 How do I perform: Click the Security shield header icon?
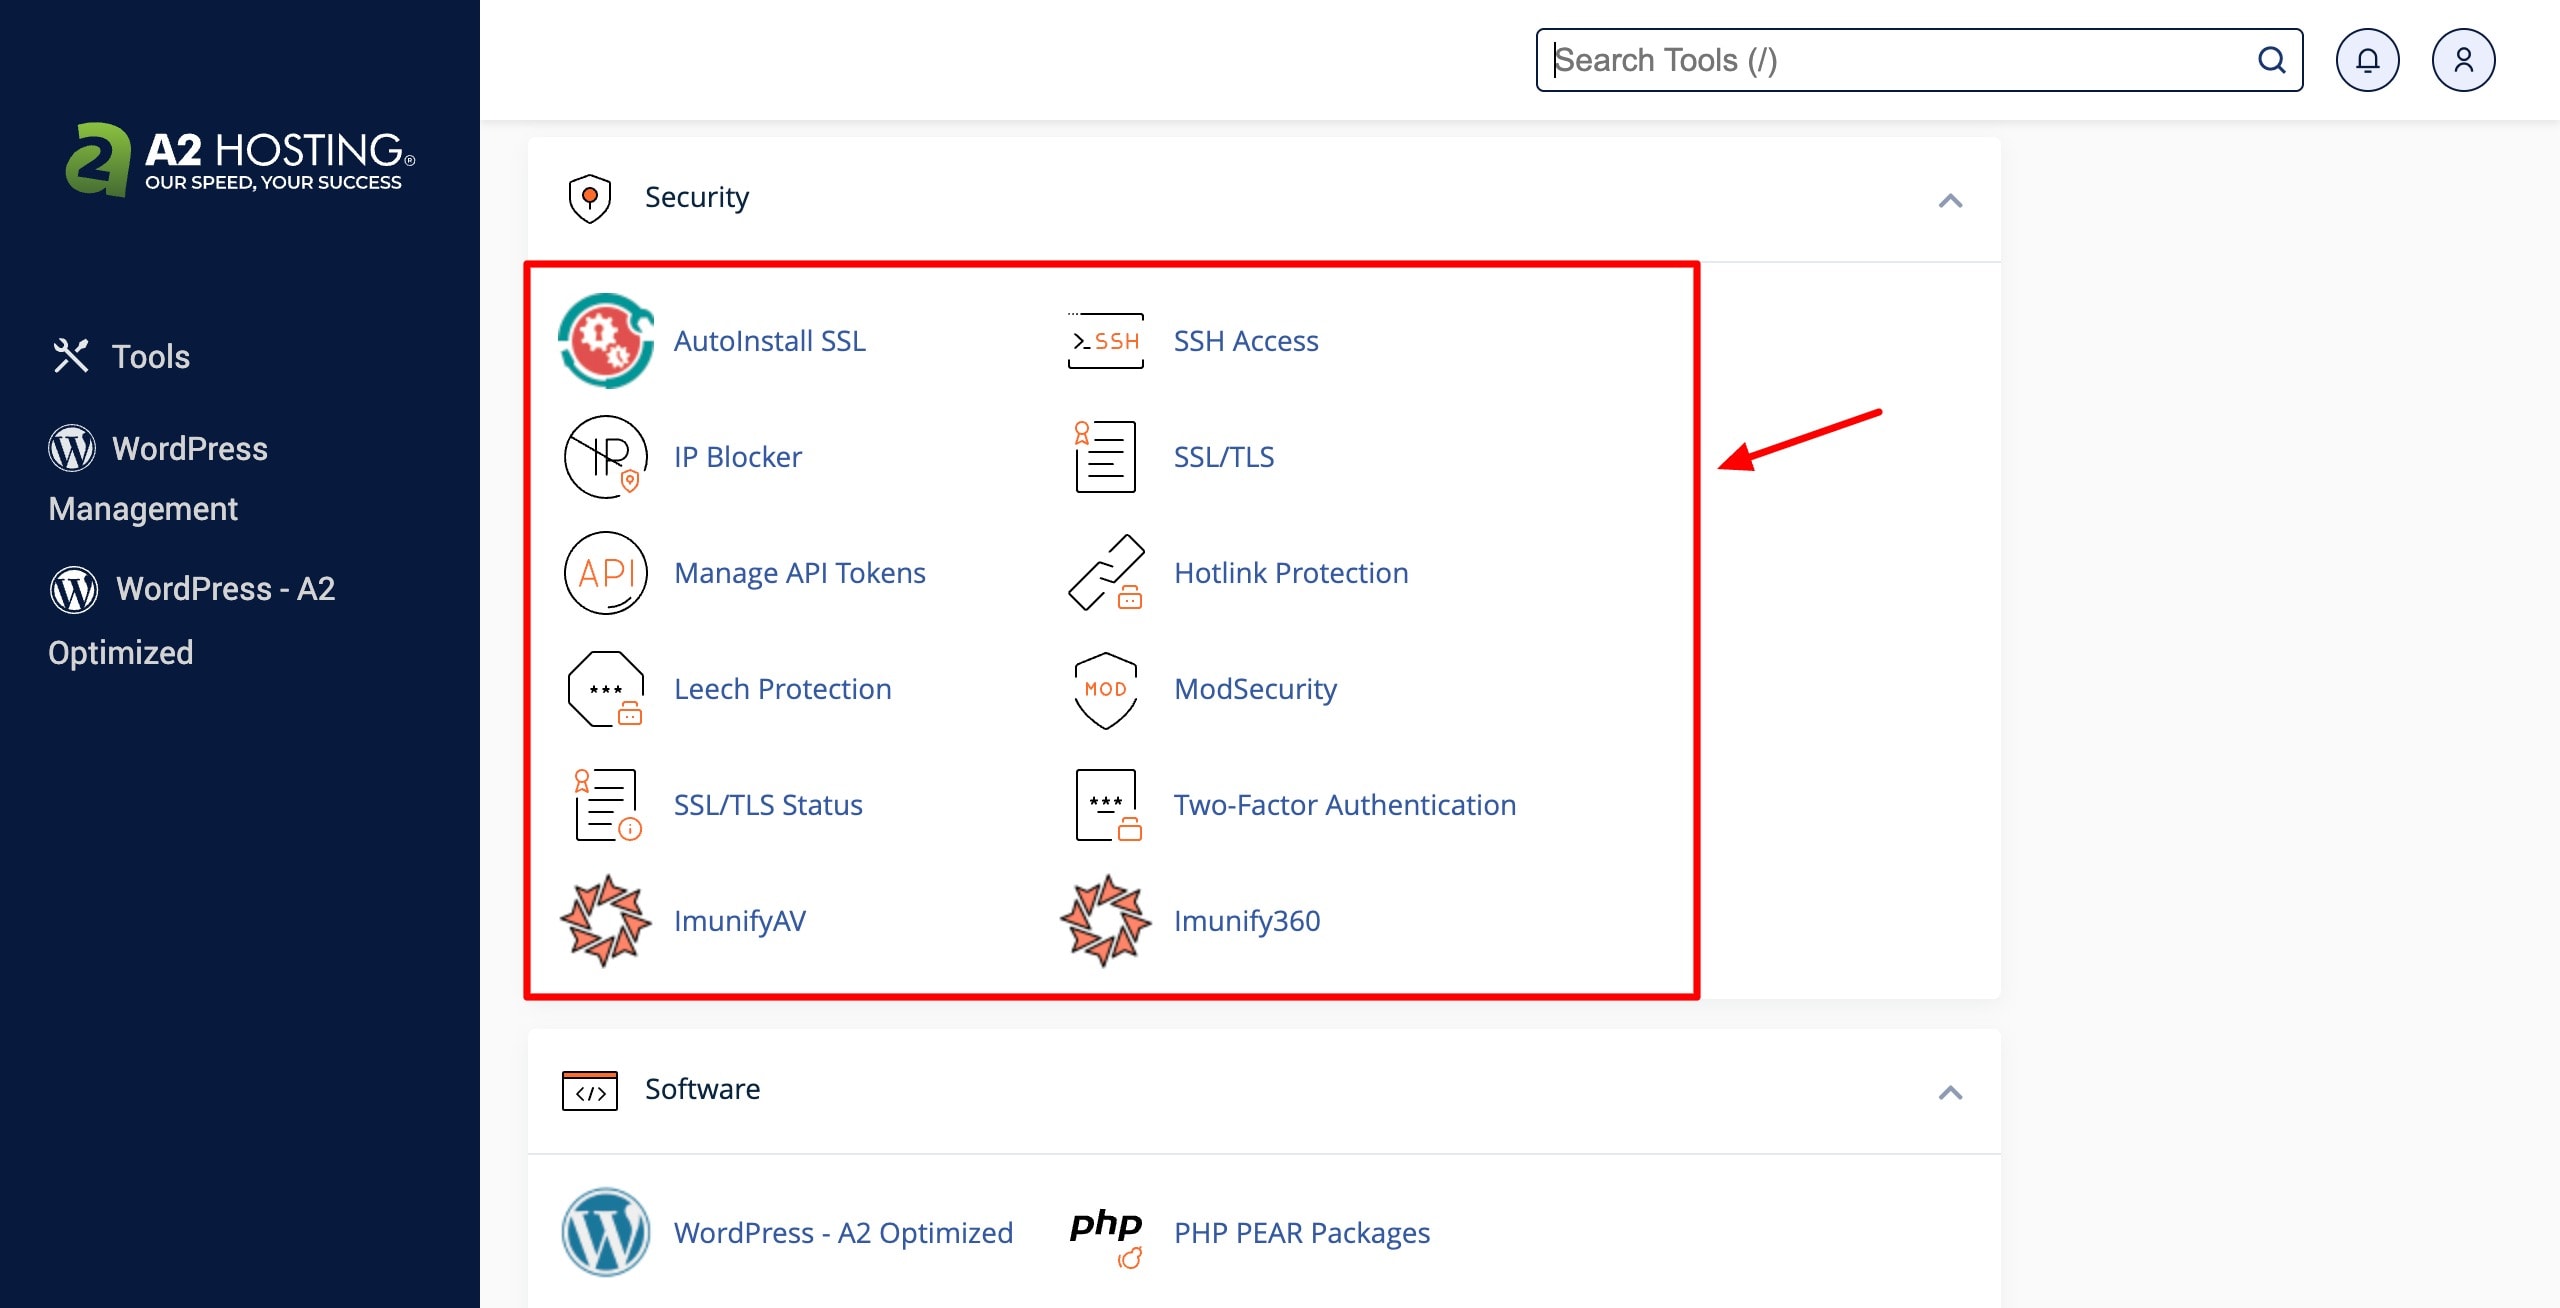tap(590, 198)
